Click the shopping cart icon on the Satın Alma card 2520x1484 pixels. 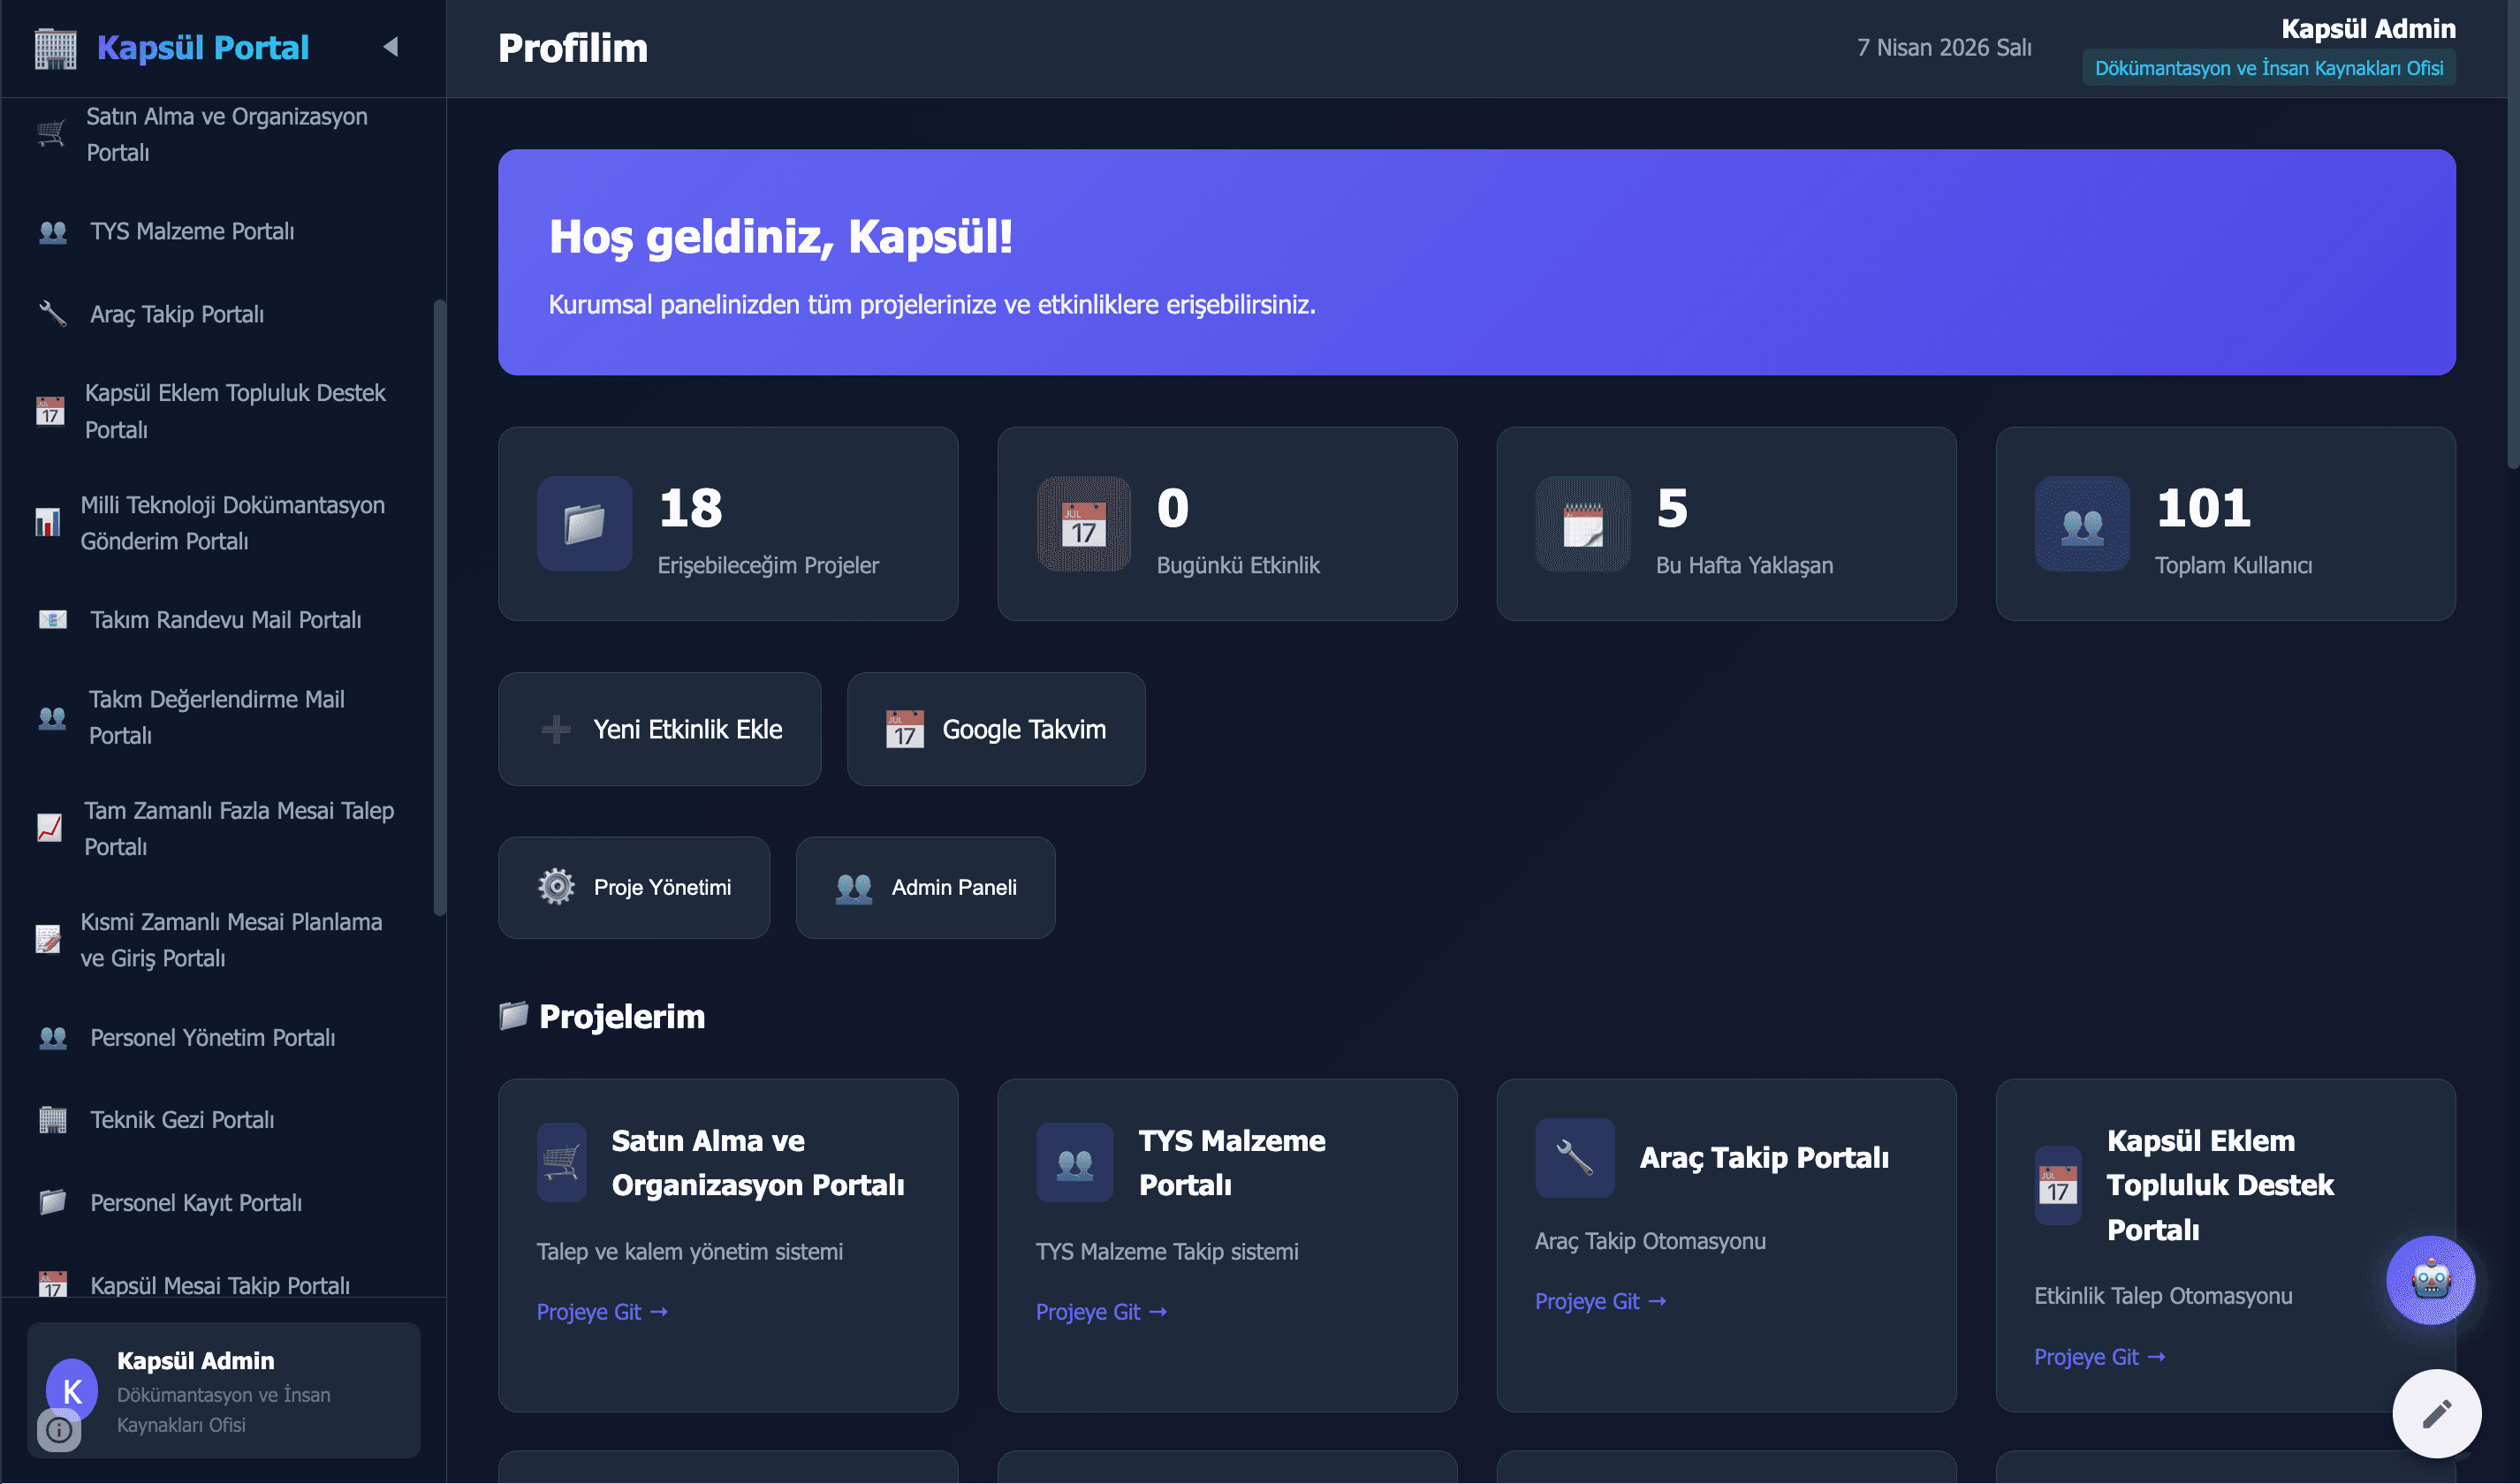coord(561,1162)
